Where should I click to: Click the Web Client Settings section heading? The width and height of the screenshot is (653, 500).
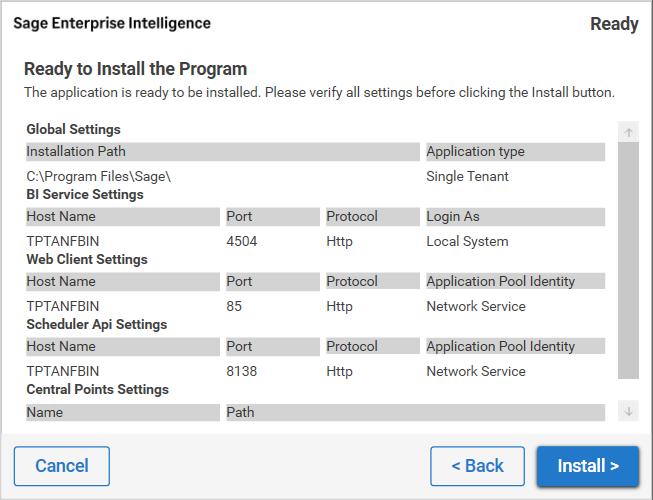[87, 260]
